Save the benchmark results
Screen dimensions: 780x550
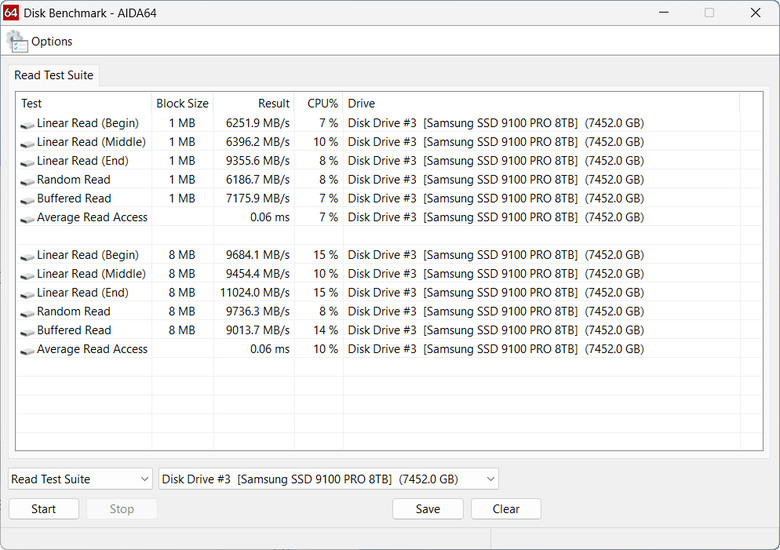click(428, 509)
